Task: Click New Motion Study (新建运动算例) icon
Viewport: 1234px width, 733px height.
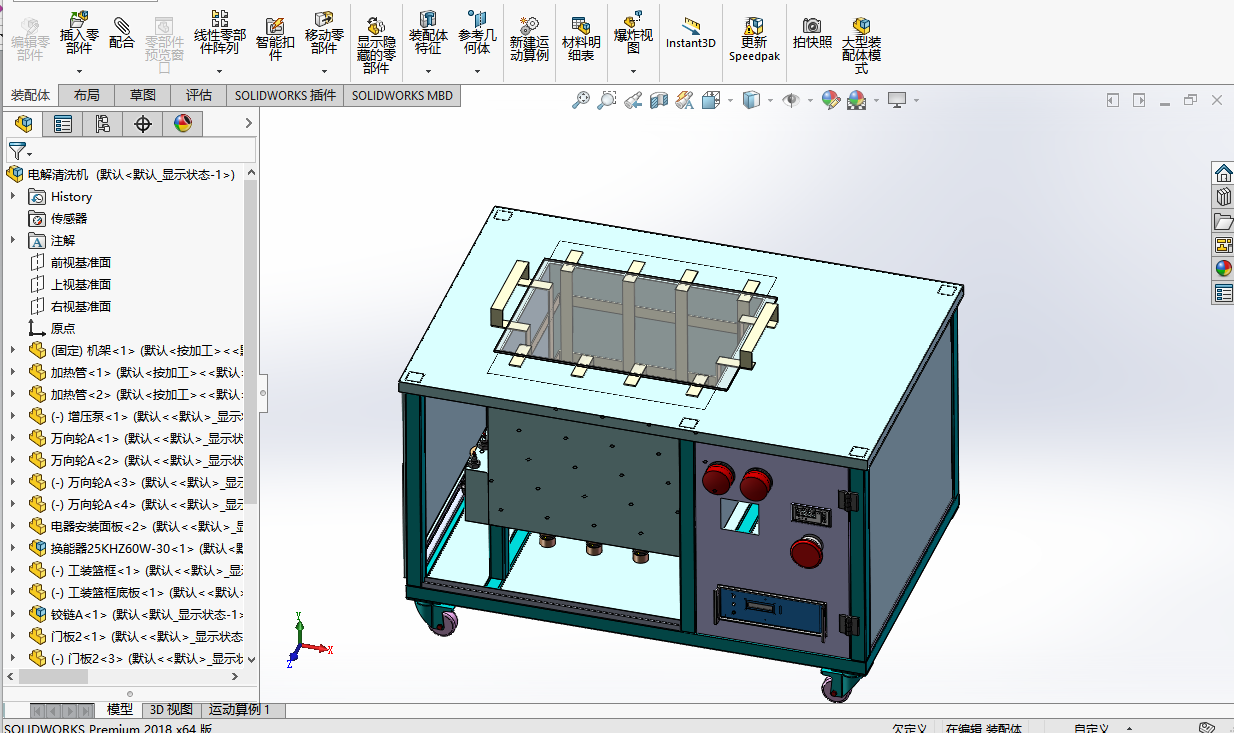Action: tap(530, 25)
